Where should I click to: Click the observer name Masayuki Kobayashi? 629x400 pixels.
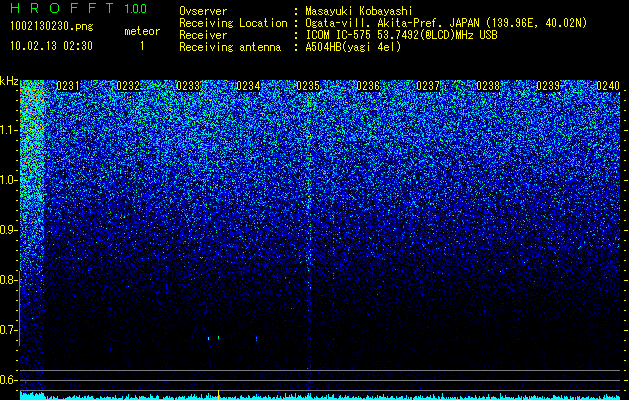pyautogui.click(x=359, y=11)
